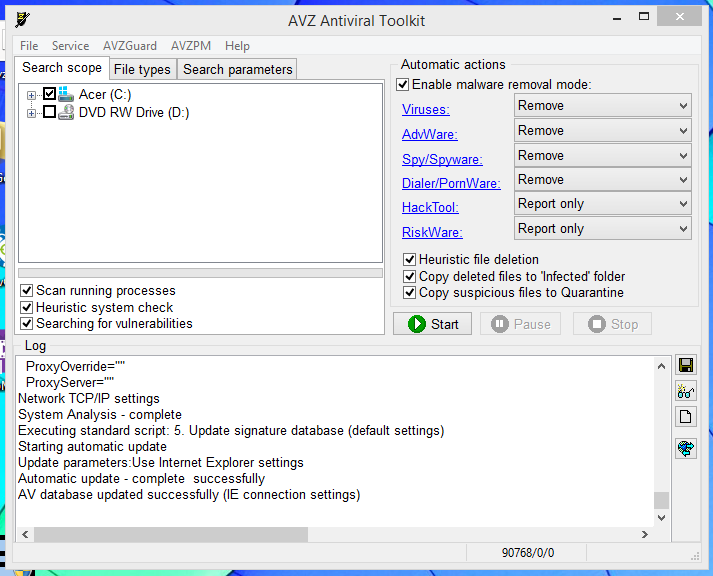This screenshot has width=713, height=576.
Task: Click log line 'Update parameters:Use Internet Explorer settings'
Action: coord(161,463)
